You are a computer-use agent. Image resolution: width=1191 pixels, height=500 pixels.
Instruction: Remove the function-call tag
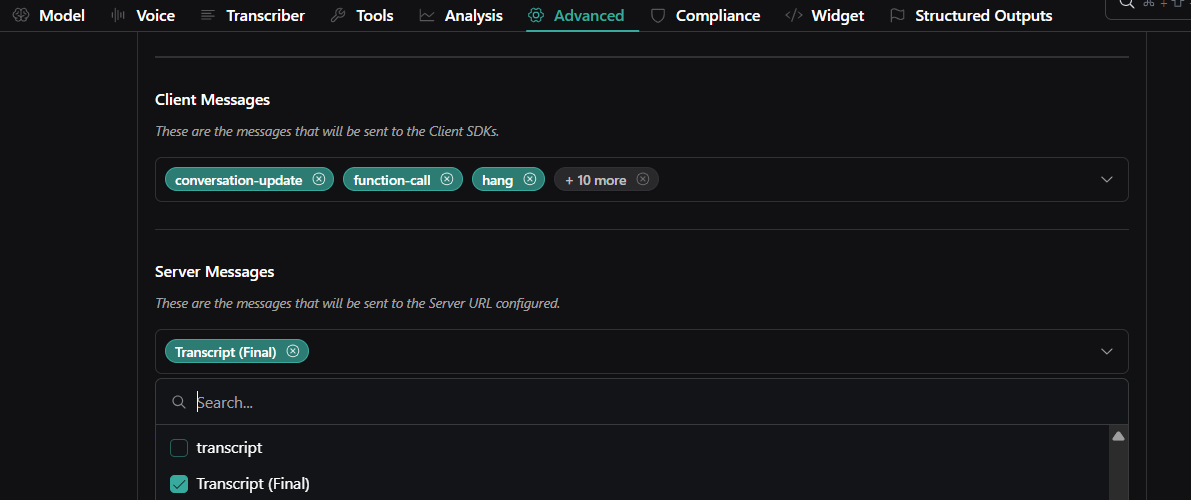tap(447, 179)
